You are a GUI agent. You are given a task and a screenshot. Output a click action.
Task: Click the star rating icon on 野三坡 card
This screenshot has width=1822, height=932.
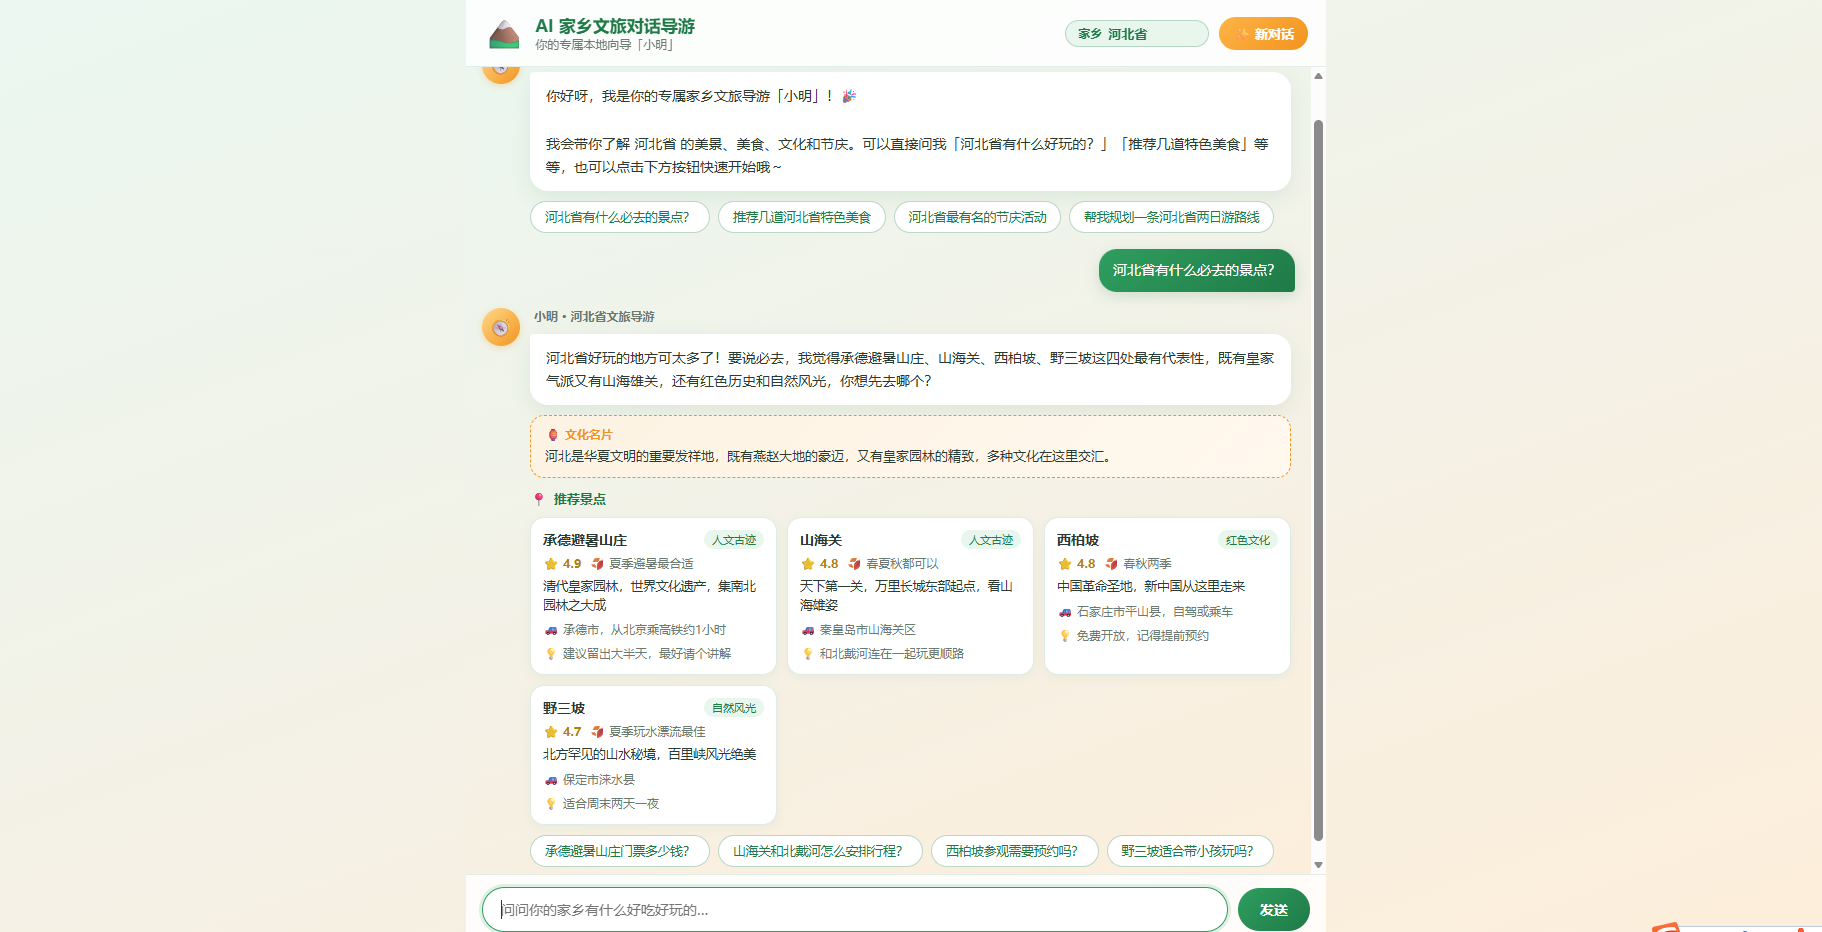click(551, 732)
